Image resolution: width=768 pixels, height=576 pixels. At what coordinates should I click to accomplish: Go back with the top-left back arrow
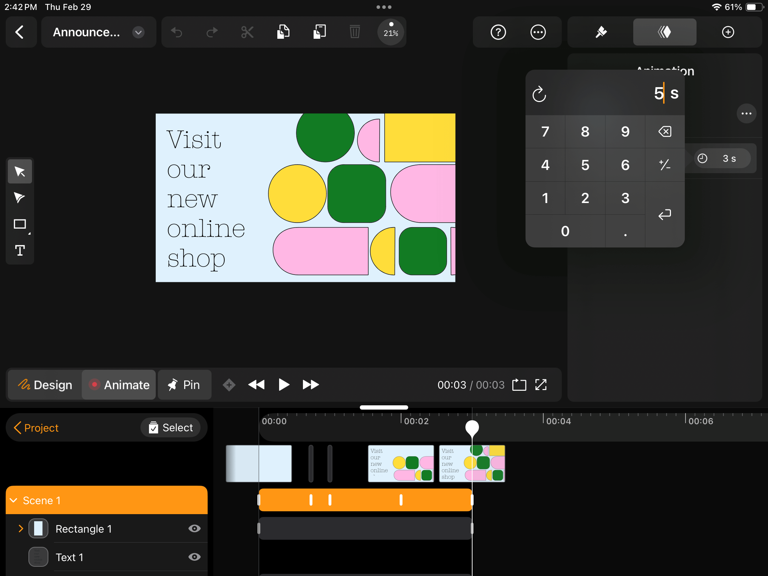coord(20,32)
